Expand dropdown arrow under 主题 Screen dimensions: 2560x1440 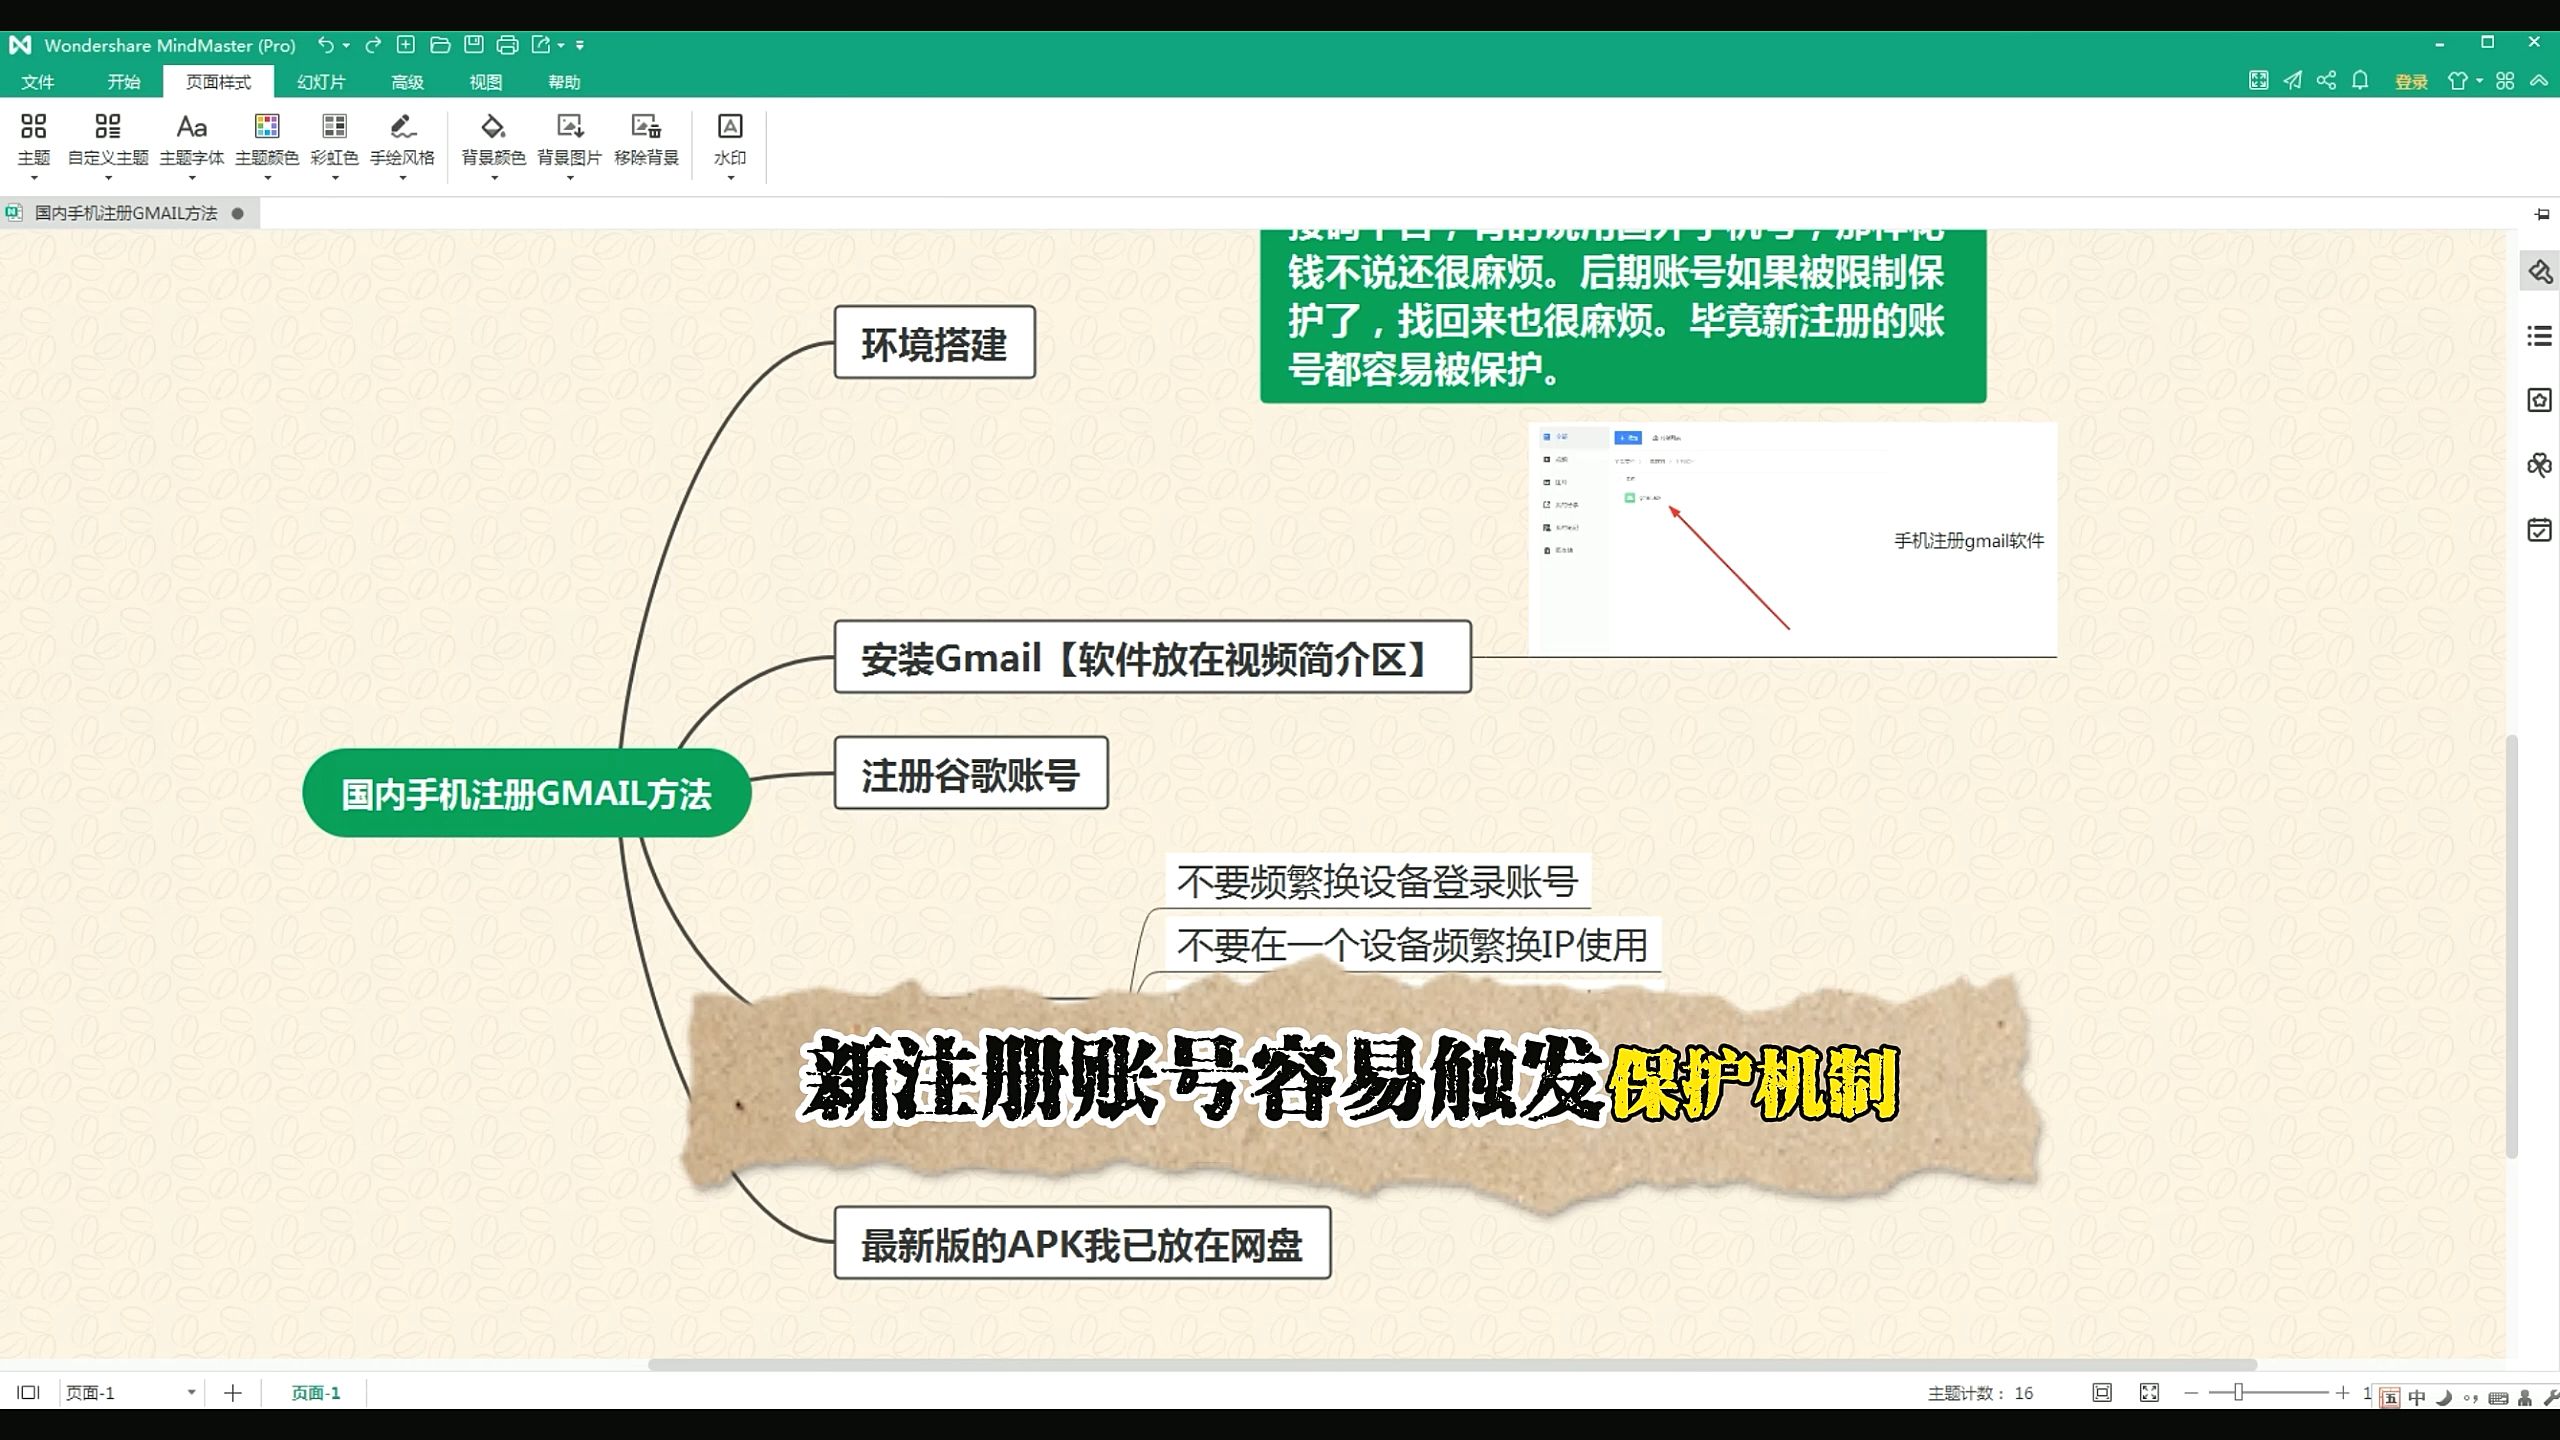click(34, 178)
